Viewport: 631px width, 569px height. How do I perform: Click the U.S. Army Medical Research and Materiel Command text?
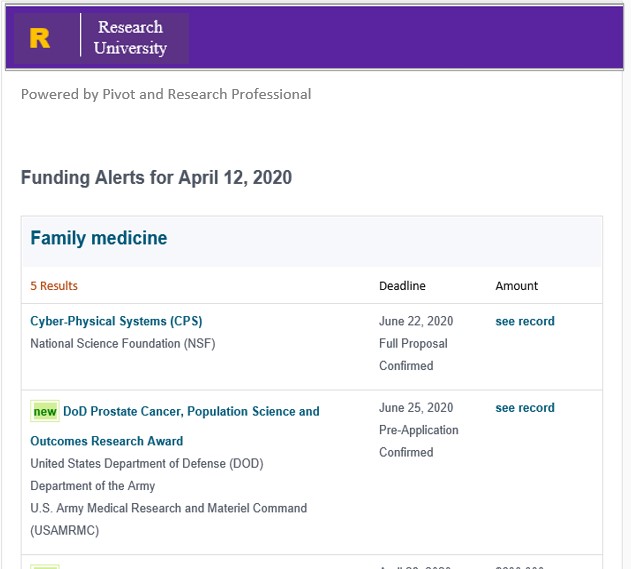coord(168,508)
